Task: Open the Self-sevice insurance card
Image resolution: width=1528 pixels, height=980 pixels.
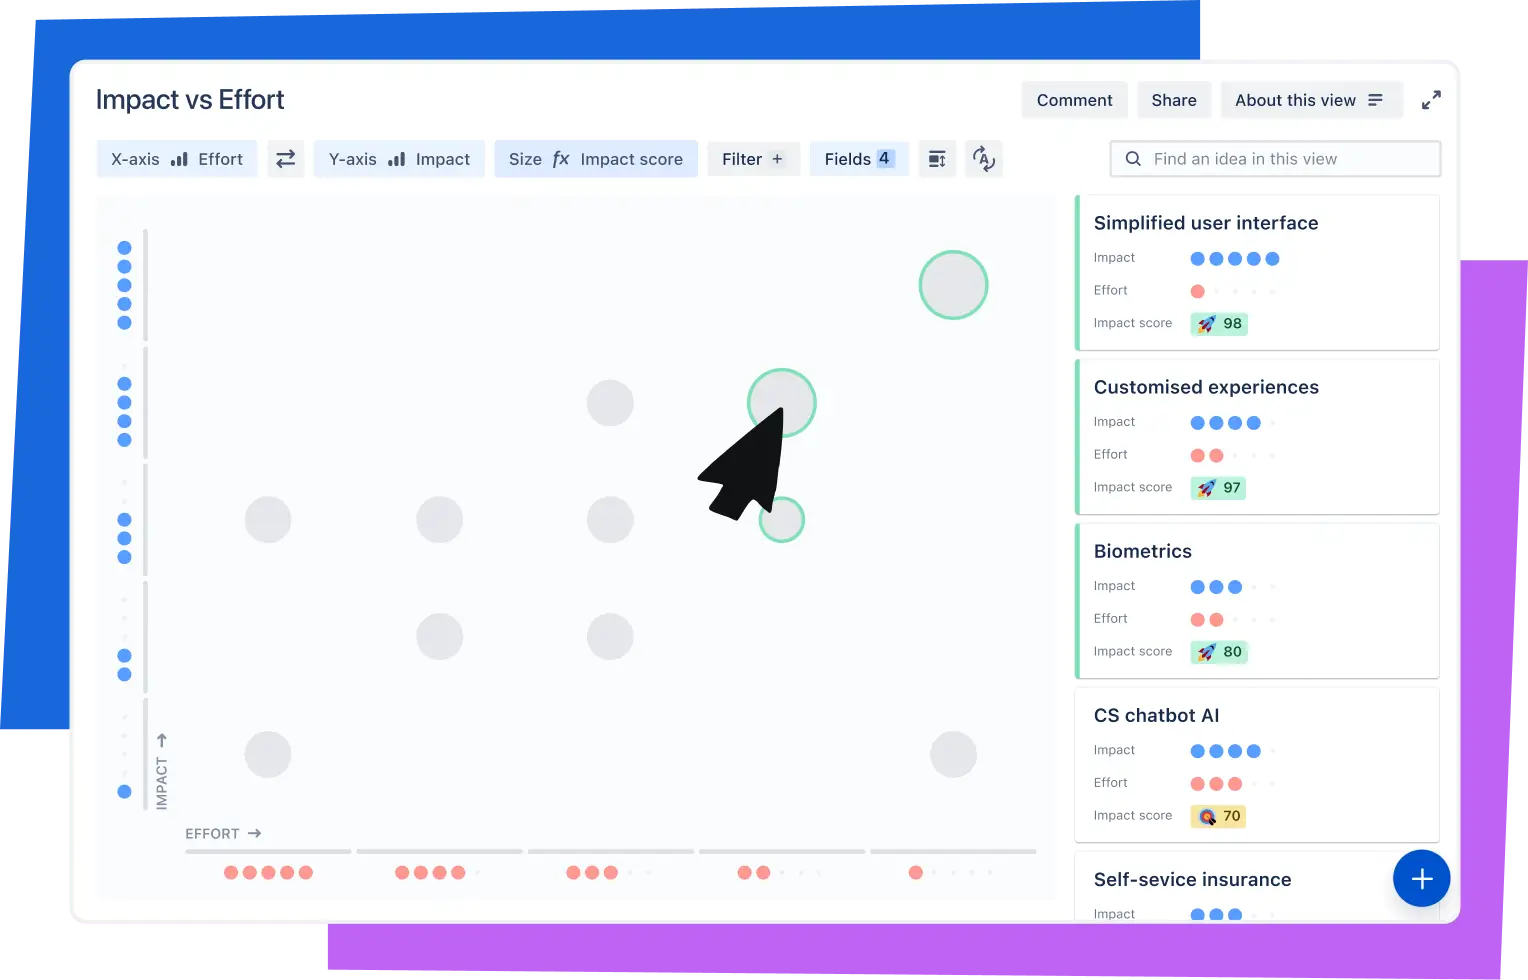Action: [1257, 886]
